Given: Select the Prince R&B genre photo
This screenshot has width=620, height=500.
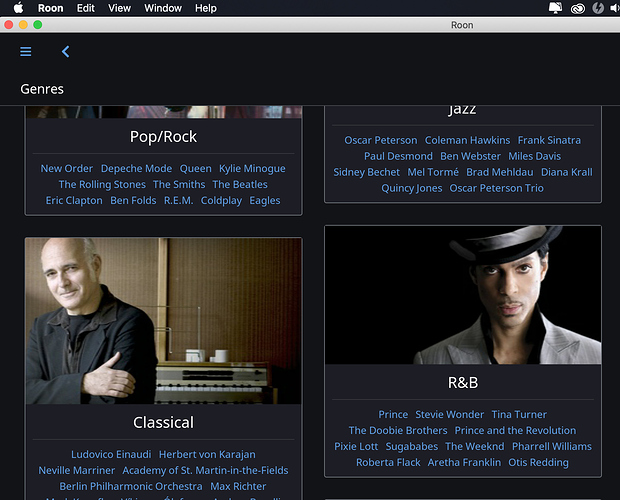Looking at the screenshot, I should point(463,295).
